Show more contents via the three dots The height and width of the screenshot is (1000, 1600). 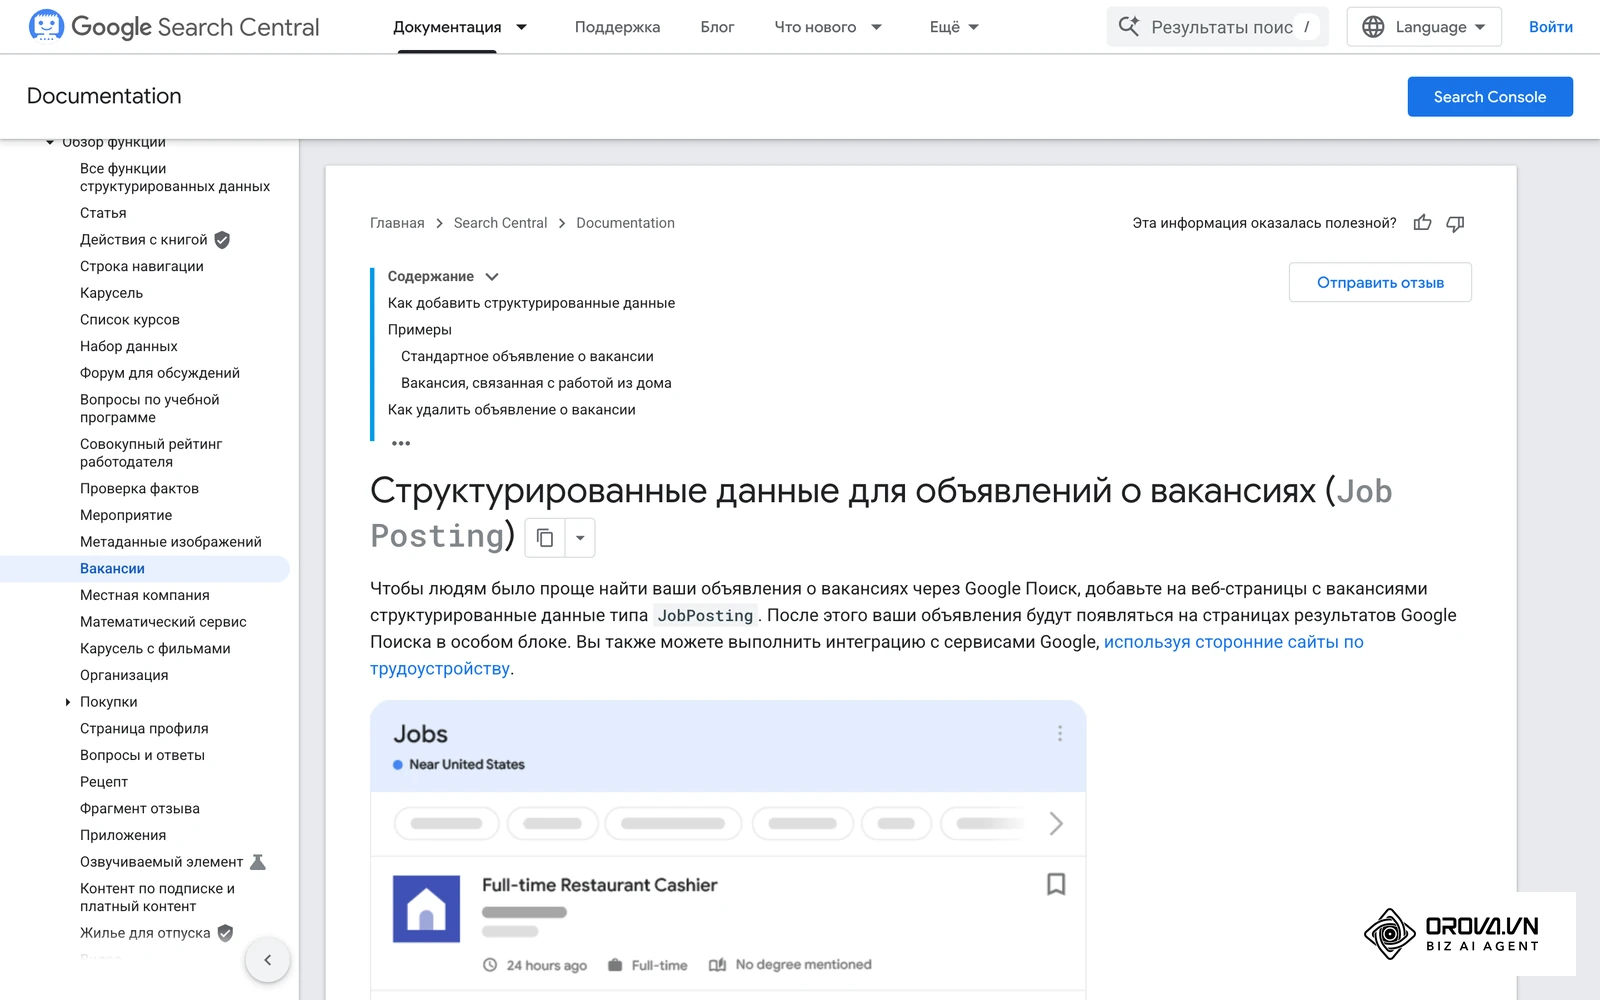click(401, 443)
